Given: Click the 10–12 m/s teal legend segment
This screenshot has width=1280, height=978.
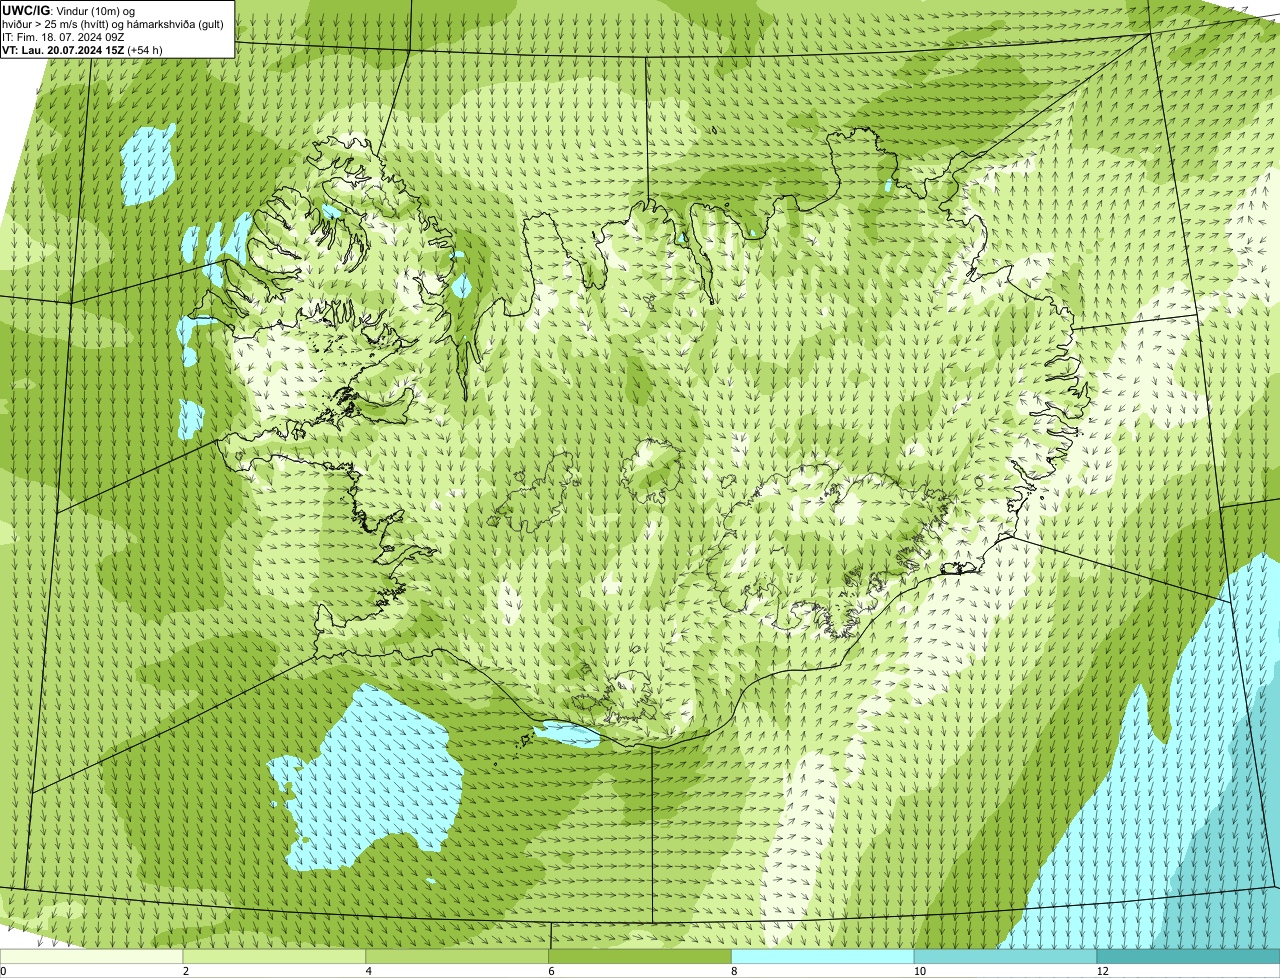Looking at the screenshot, I should [x=1006, y=957].
